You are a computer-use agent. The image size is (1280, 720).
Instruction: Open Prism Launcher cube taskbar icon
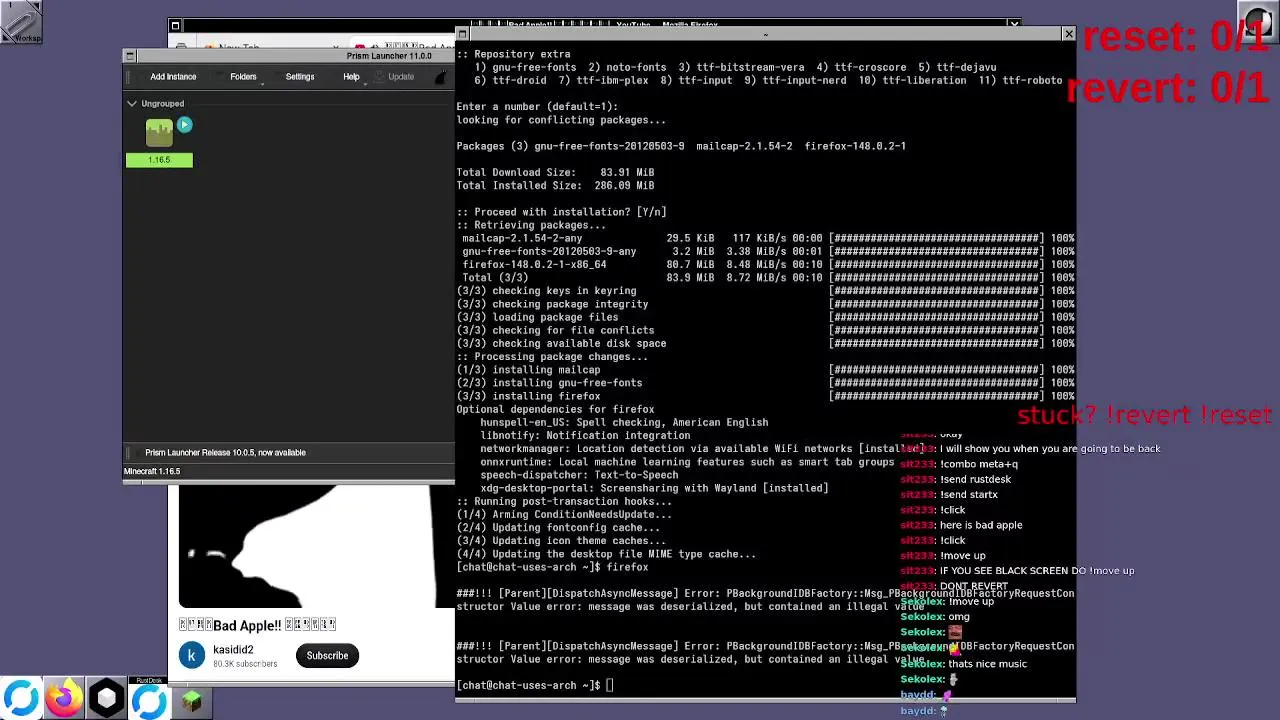[x=107, y=699]
